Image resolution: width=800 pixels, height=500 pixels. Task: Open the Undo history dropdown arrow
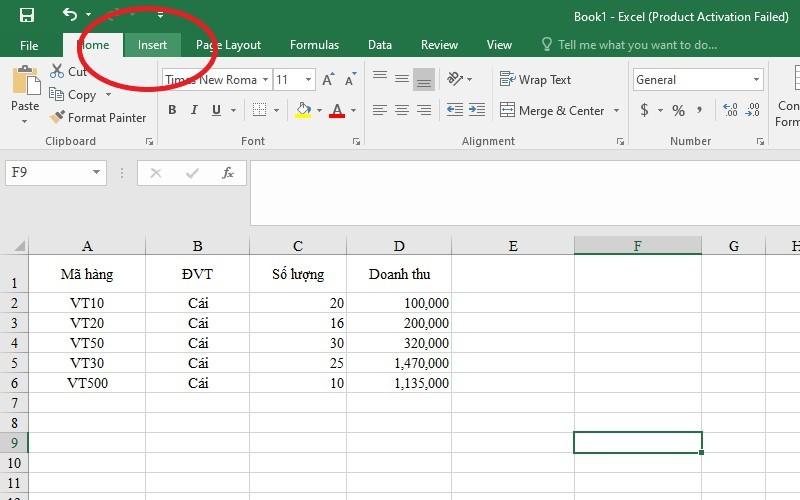click(89, 15)
